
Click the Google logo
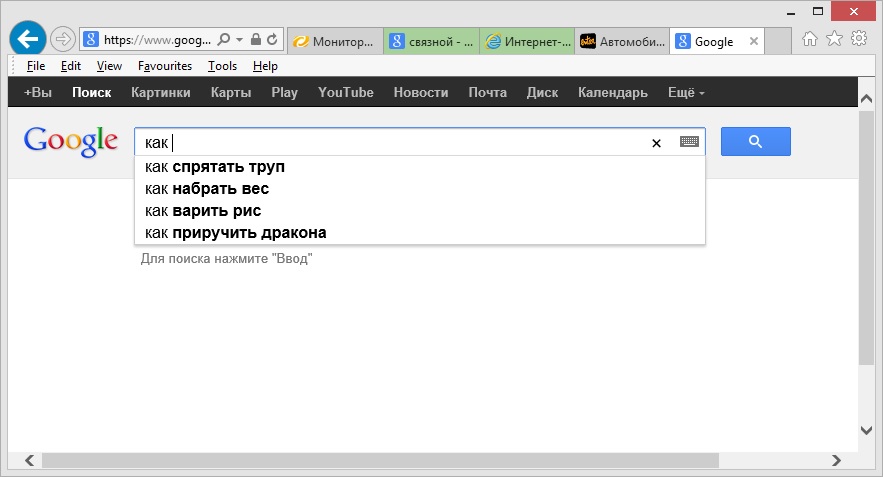(71, 141)
